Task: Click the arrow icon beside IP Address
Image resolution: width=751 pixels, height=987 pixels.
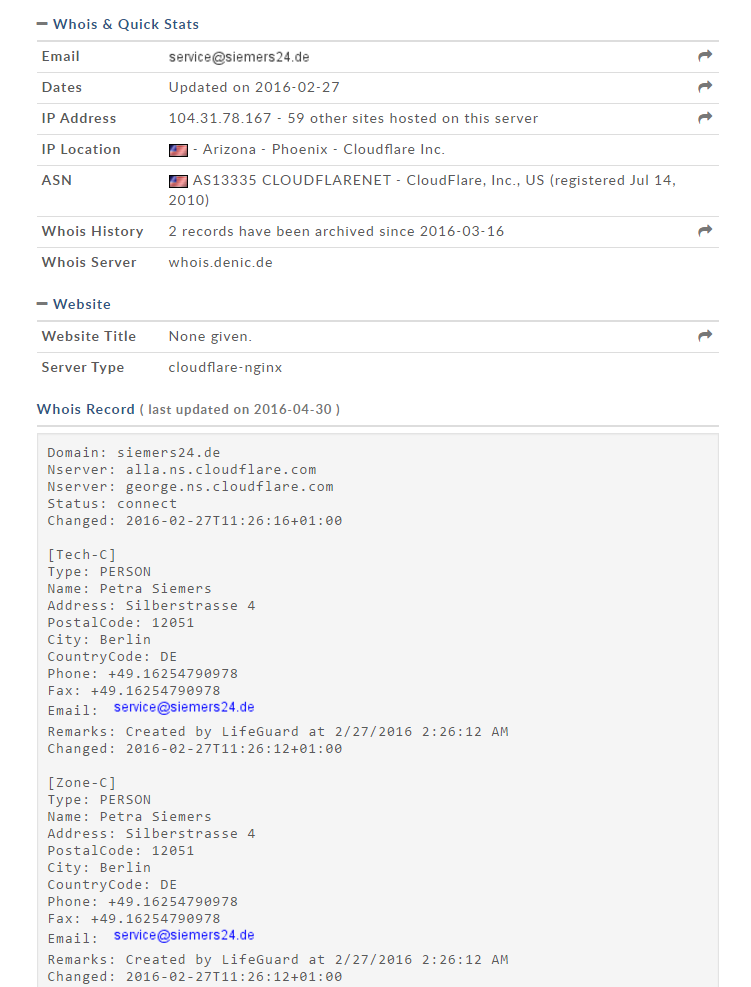Action: pos(705,118)
